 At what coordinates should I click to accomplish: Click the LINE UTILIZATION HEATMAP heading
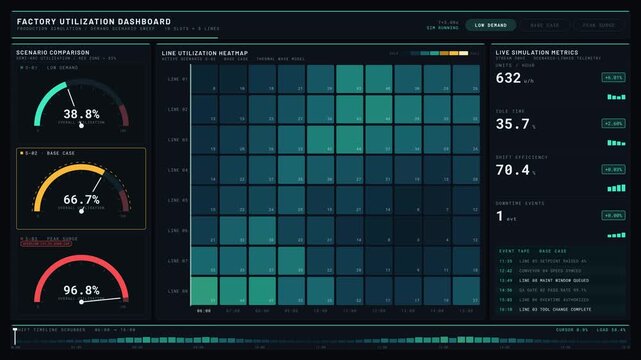click(x=204, y=53)
